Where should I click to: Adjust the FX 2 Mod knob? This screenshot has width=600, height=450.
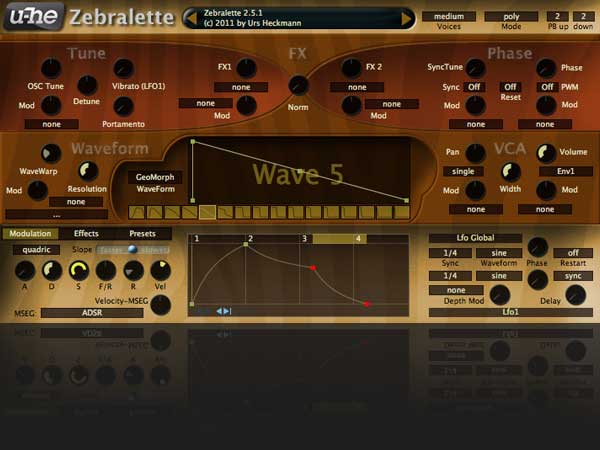click(351, 106)
